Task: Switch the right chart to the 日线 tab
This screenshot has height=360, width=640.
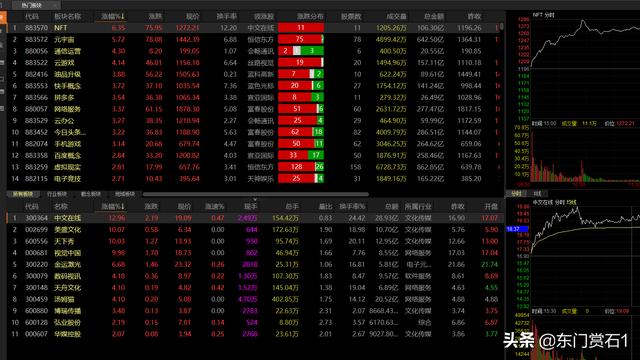Action: coord(537,194)
